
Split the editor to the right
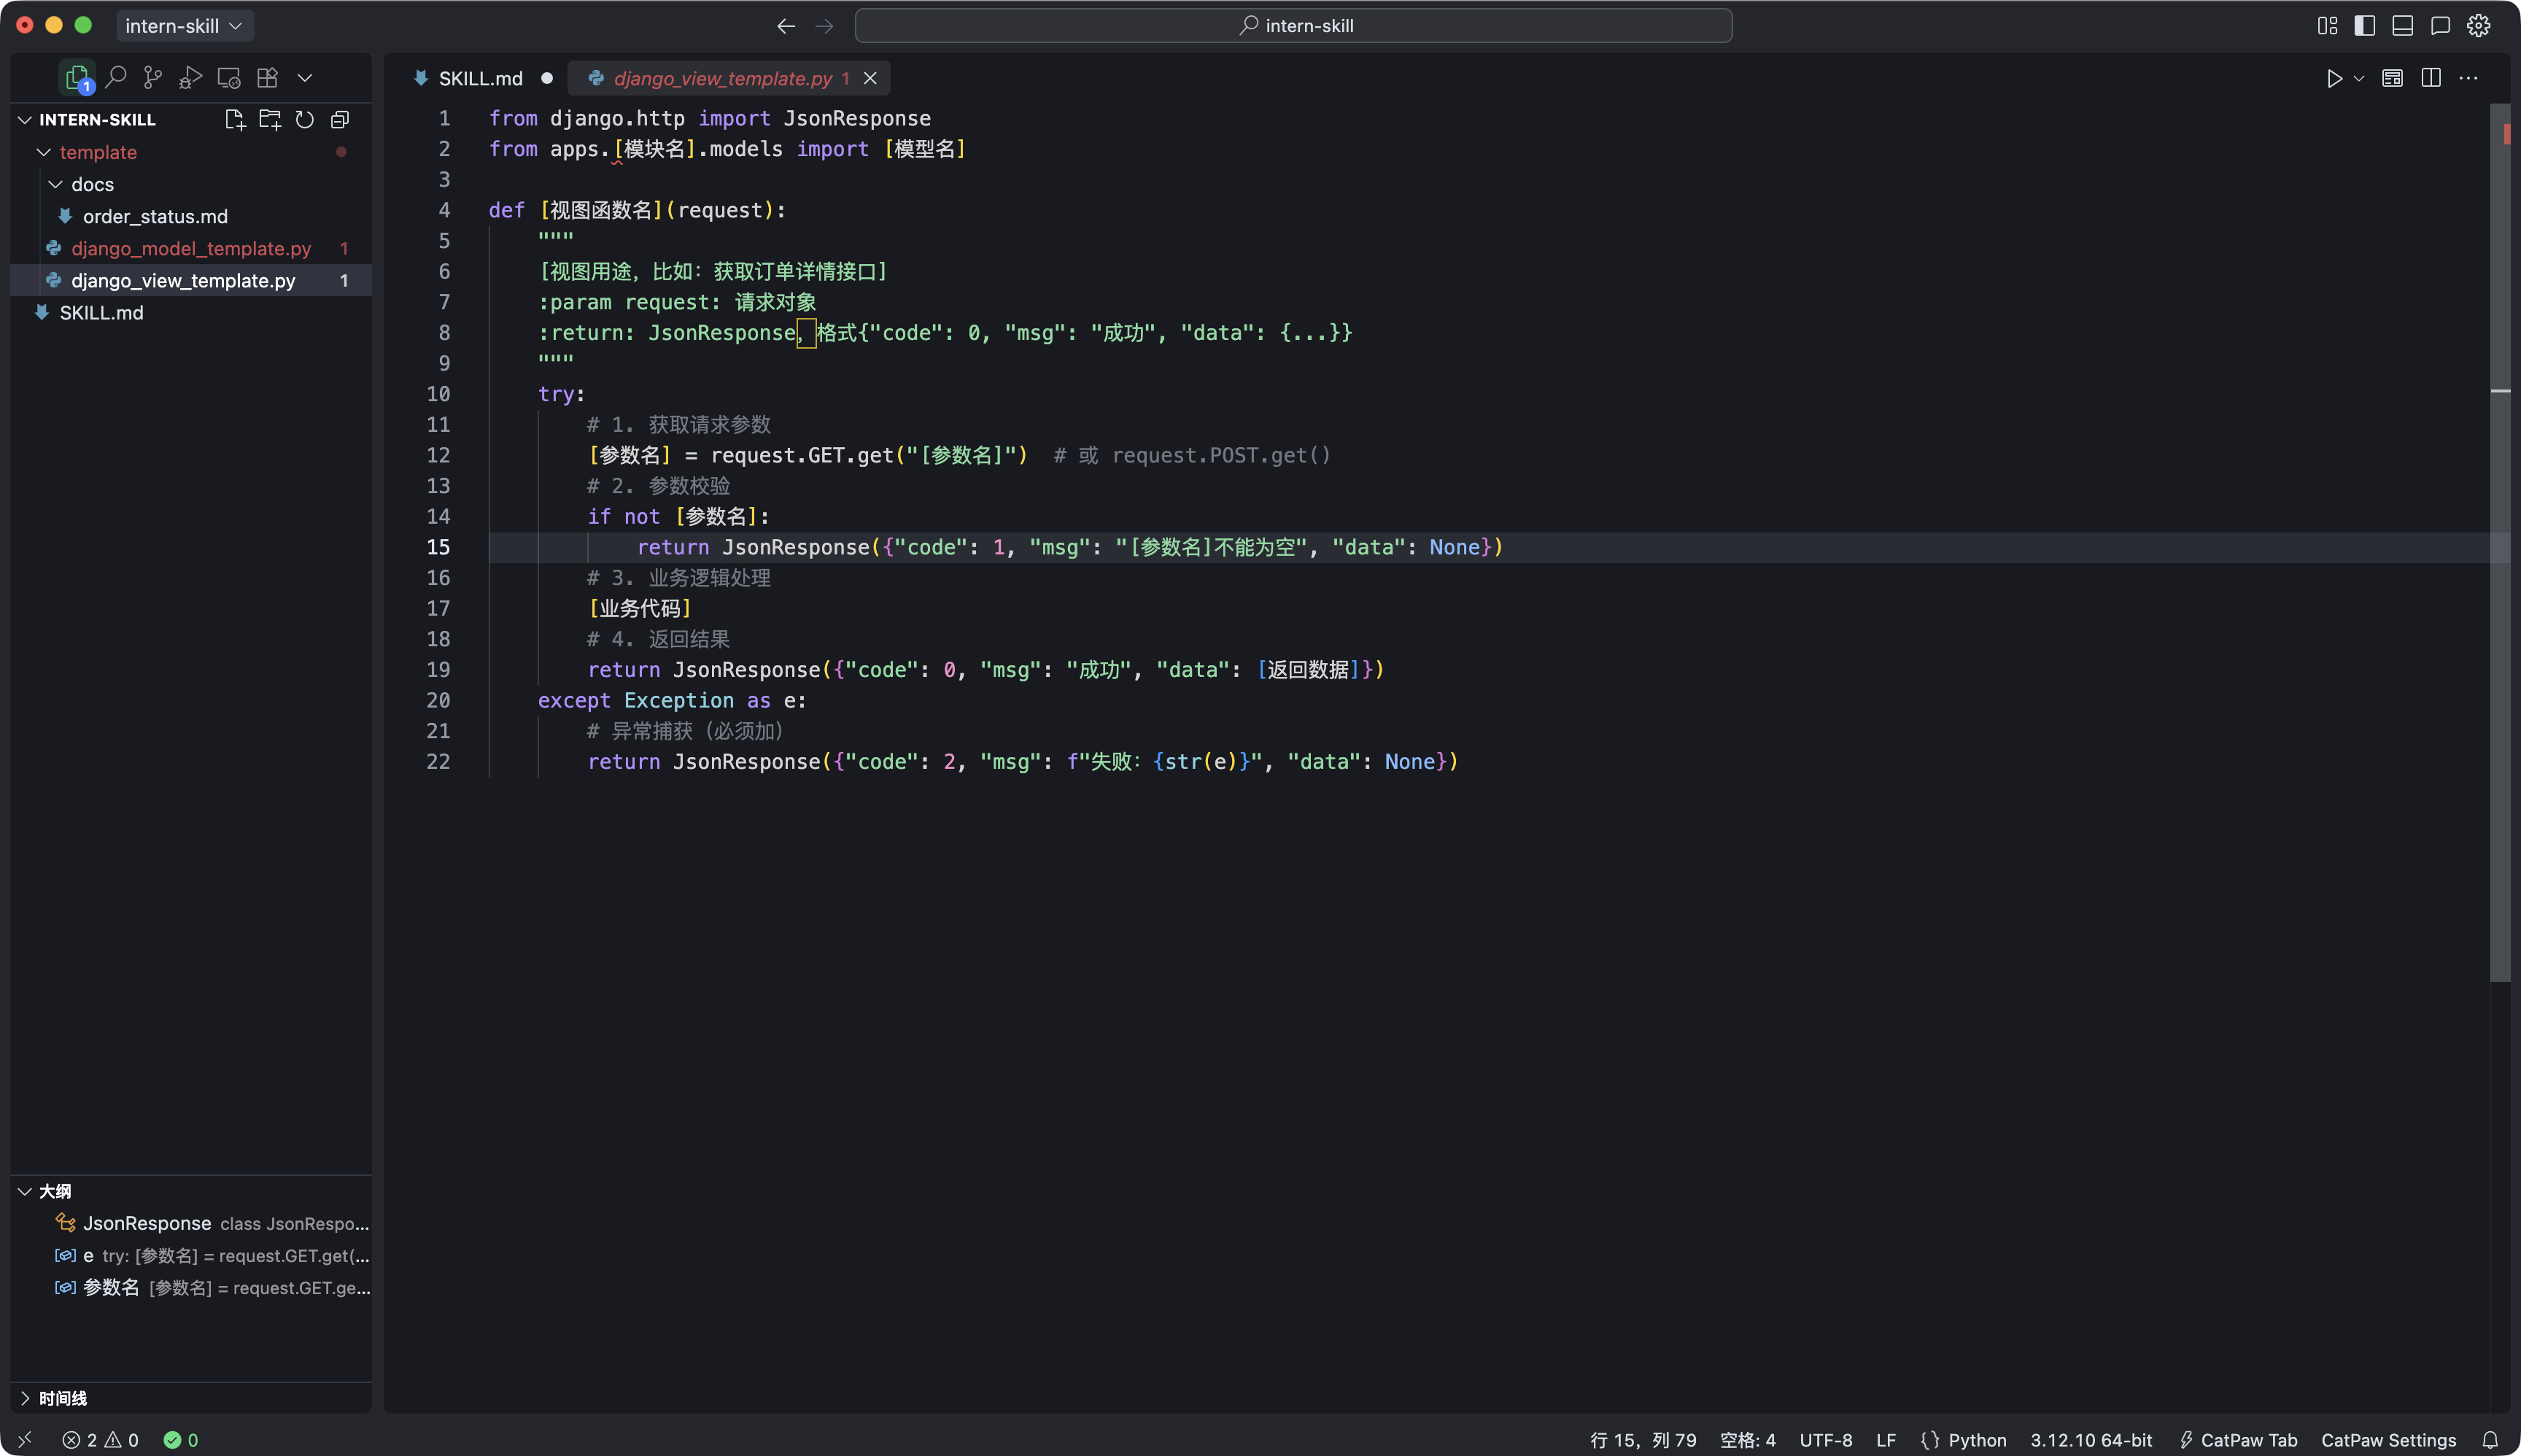coord(2431,78)
